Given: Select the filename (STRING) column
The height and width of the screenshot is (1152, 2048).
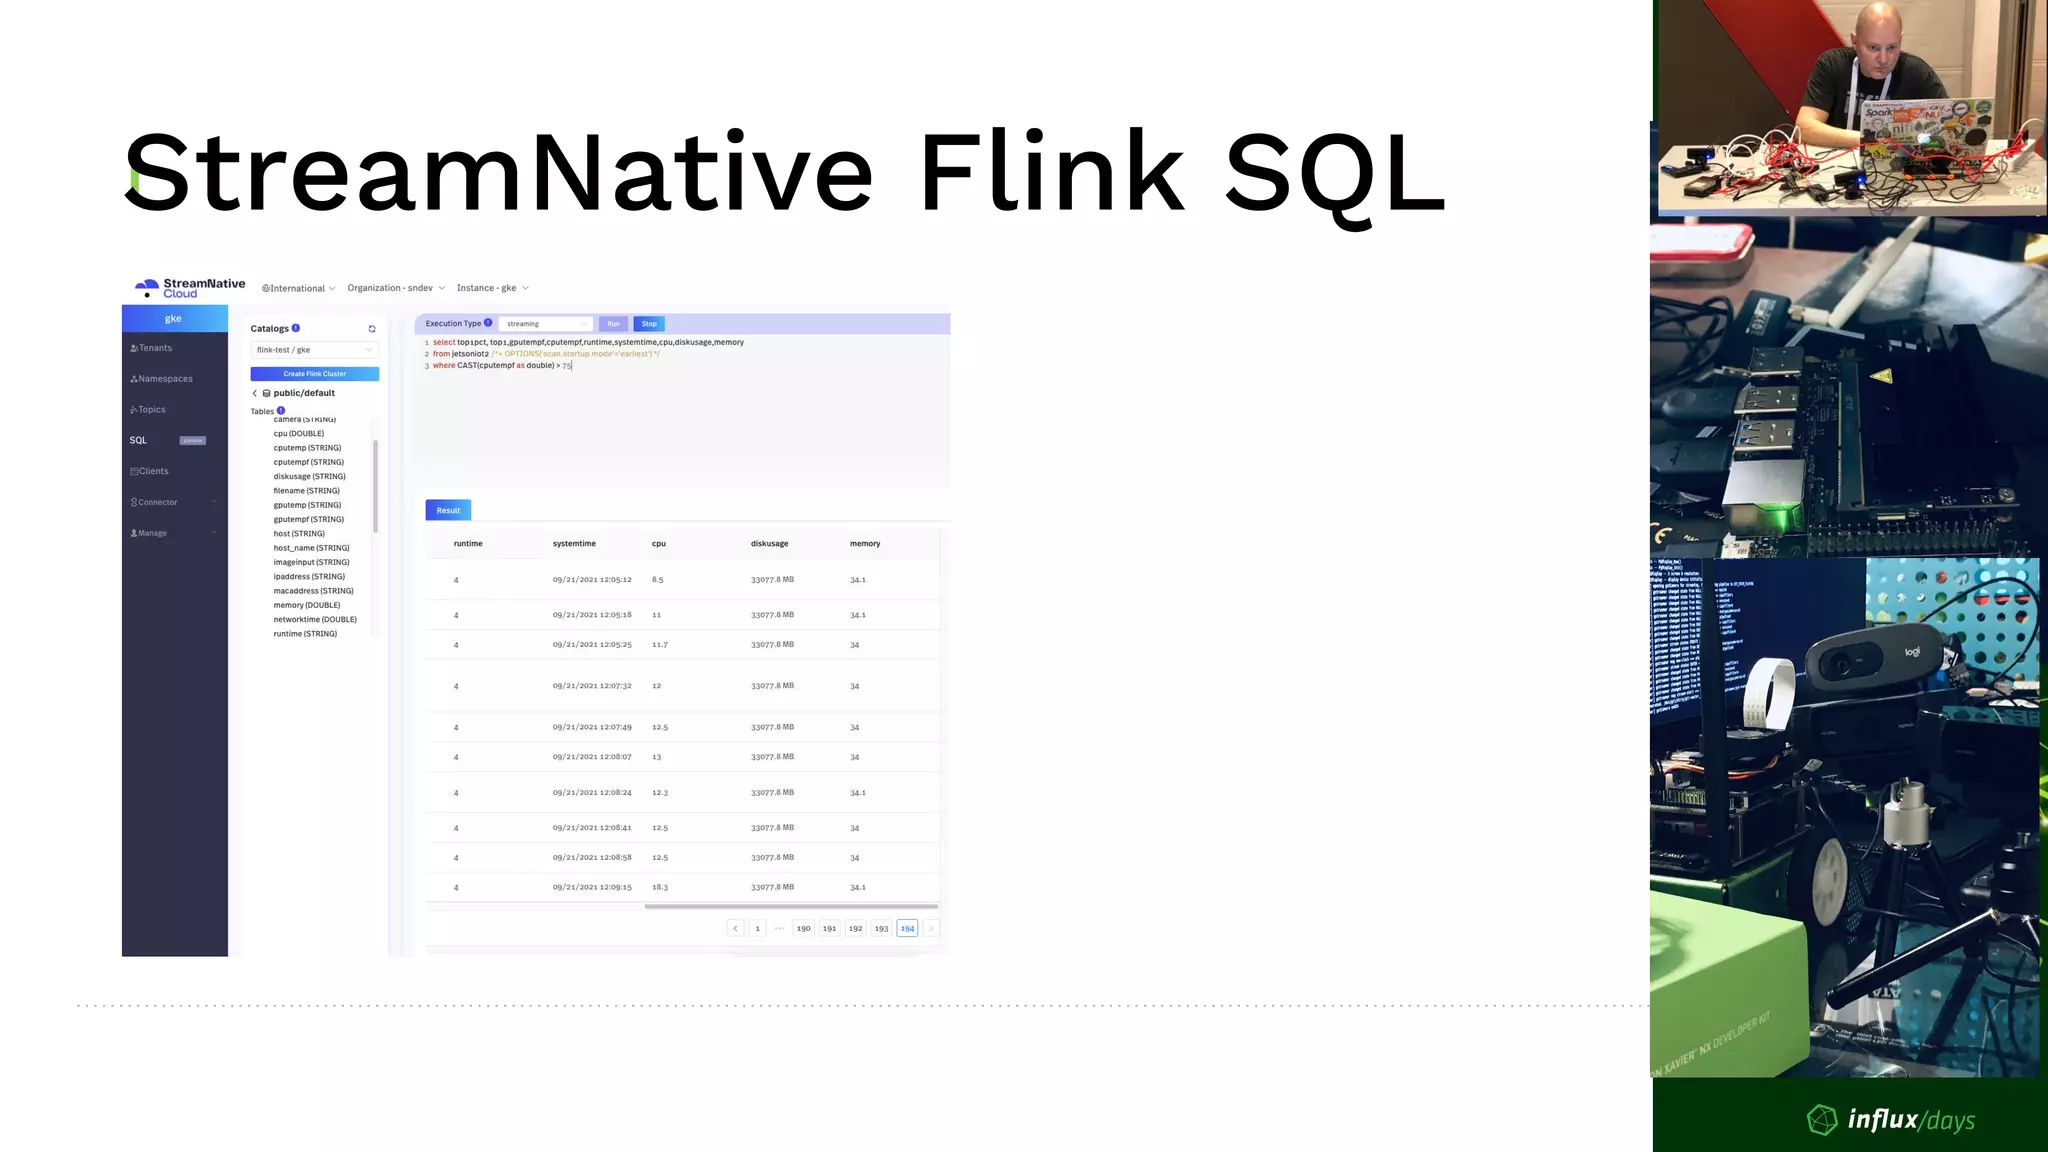Looking at the screenshot, I should click(307, 491).
